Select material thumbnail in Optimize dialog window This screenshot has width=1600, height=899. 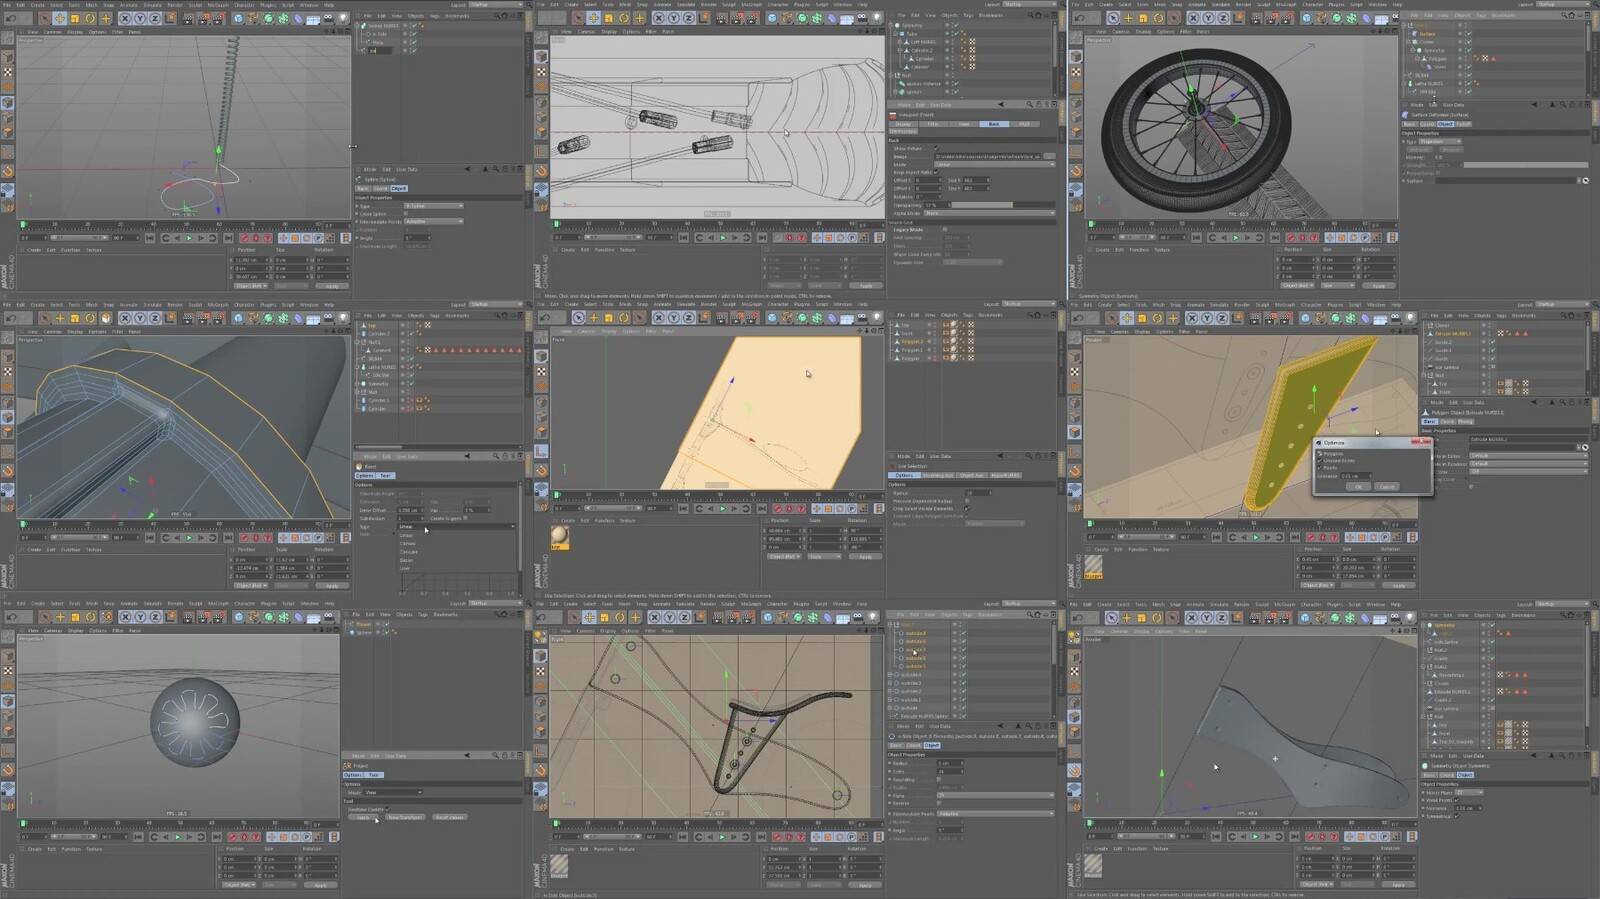click(1093, 567)
